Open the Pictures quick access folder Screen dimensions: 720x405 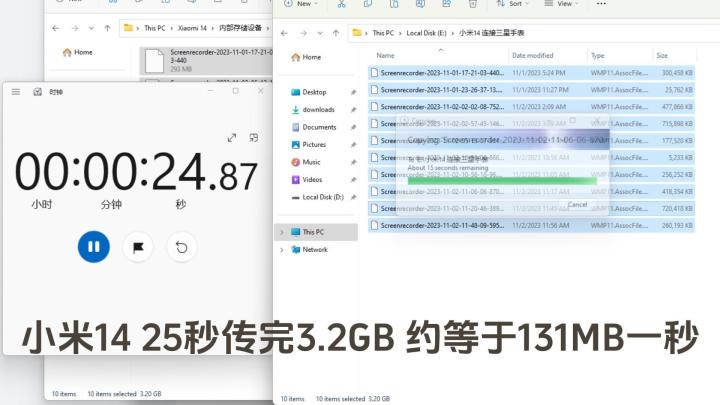pyautogui.click(x=309, y=145)
